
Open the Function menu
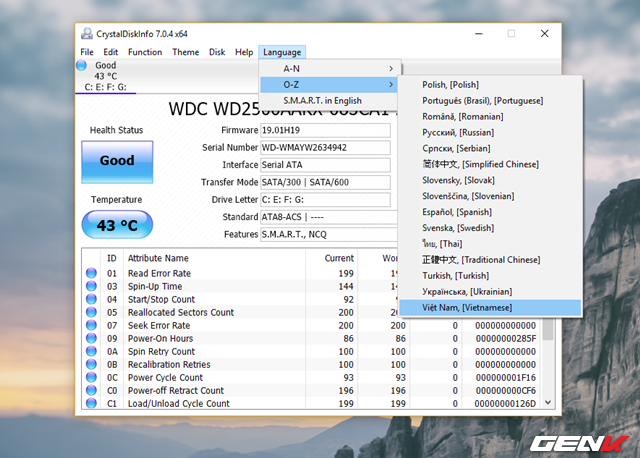(x=145, y=52)
